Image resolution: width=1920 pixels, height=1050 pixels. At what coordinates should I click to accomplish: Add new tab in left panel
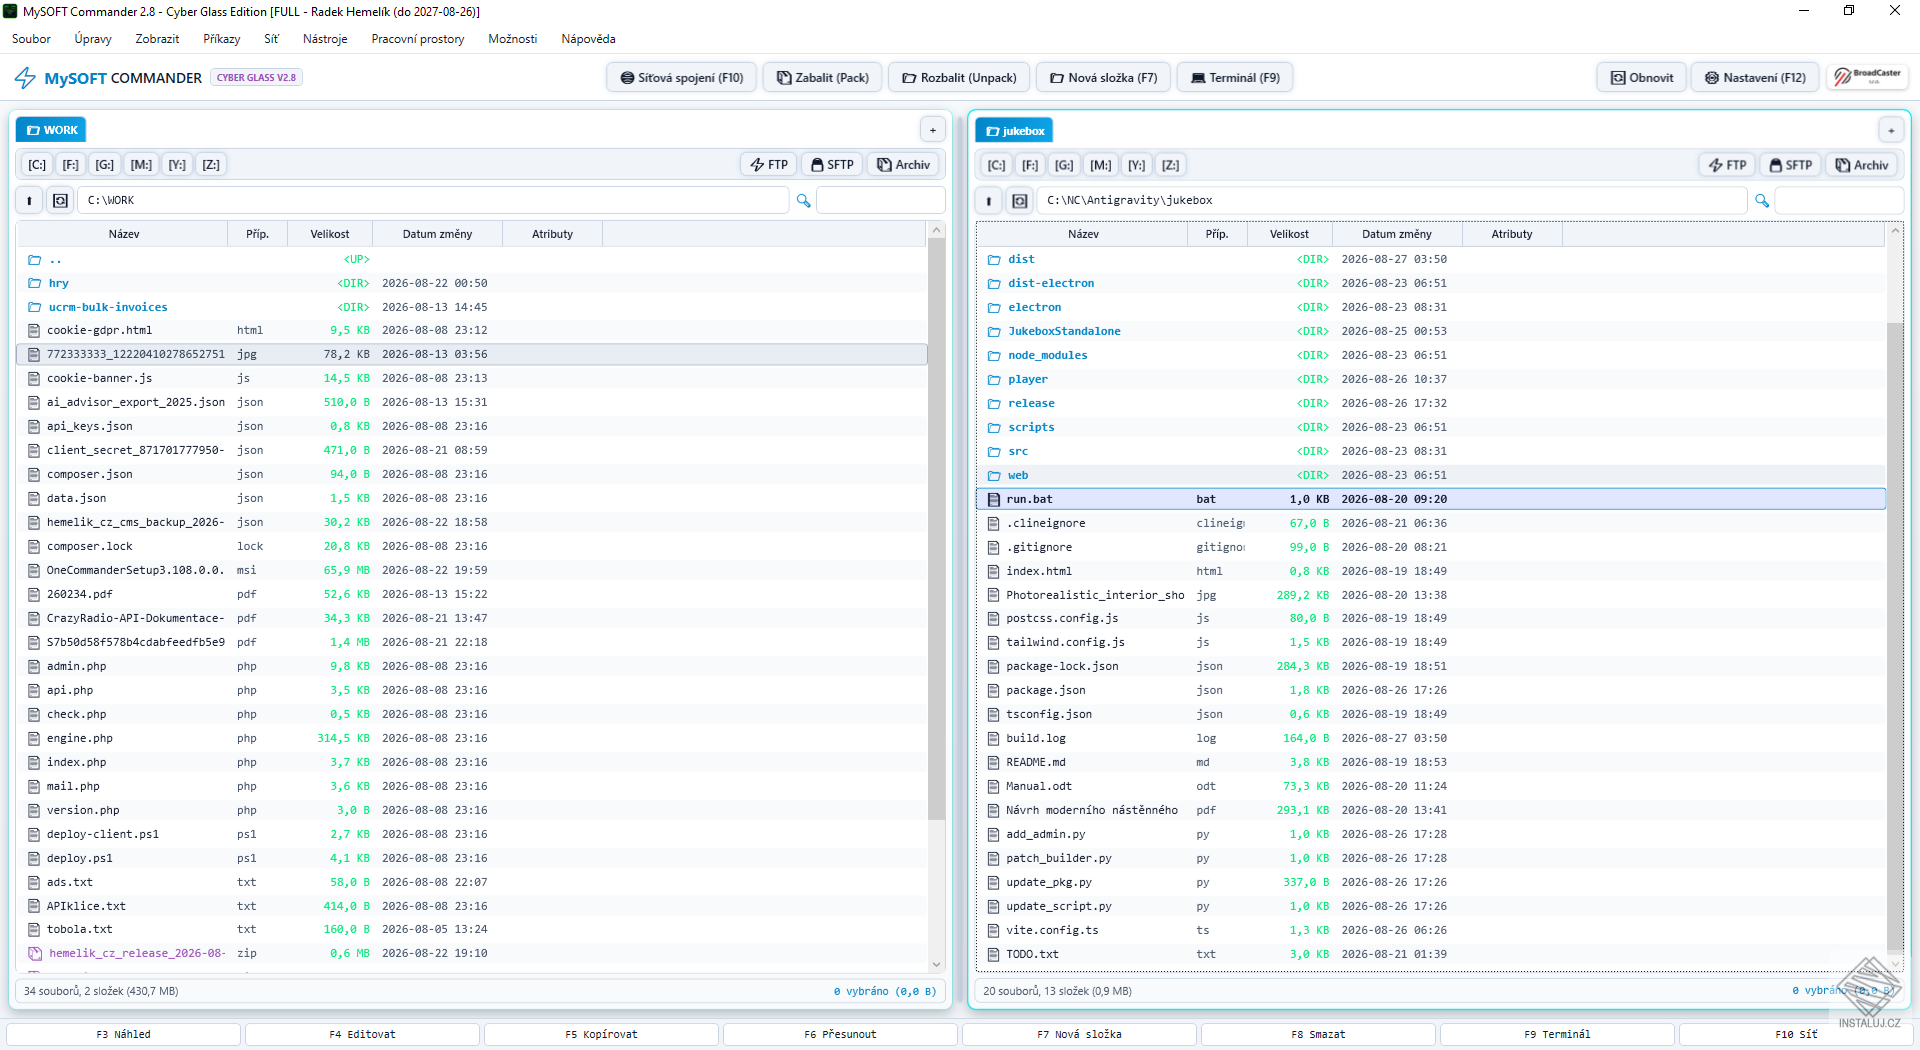pyautogui.click(x=932, y=130)
